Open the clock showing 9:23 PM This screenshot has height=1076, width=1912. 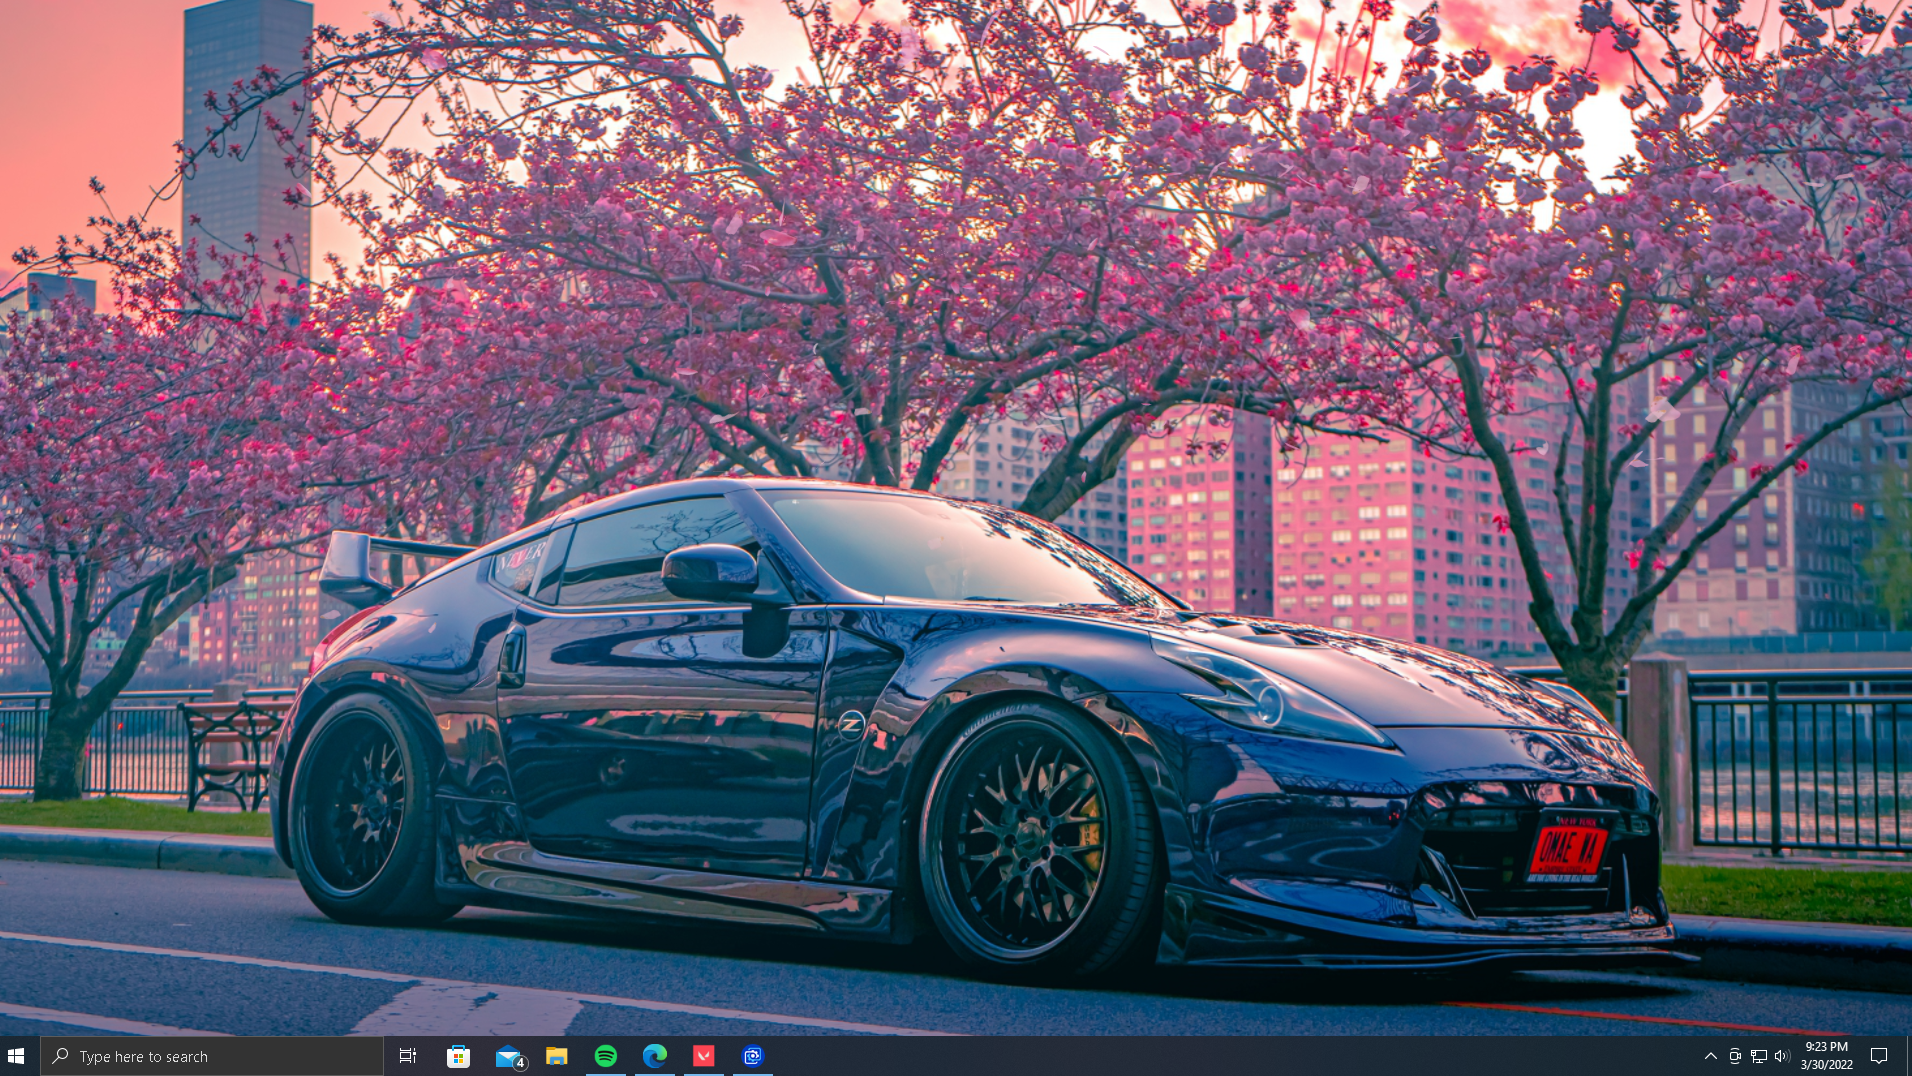[x=1826, y=1056]
